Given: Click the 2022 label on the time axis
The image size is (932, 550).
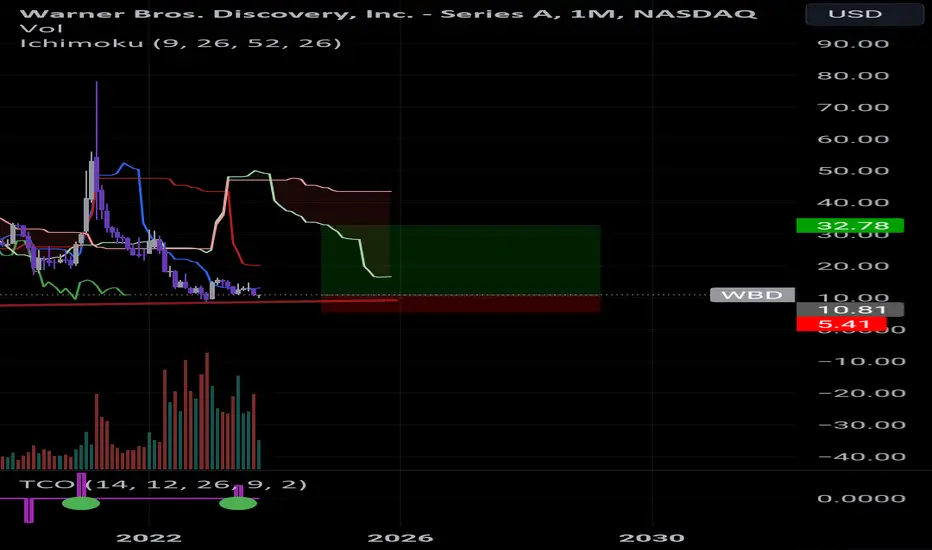Looking at the screenshot, I should click(x=149, y=538).
